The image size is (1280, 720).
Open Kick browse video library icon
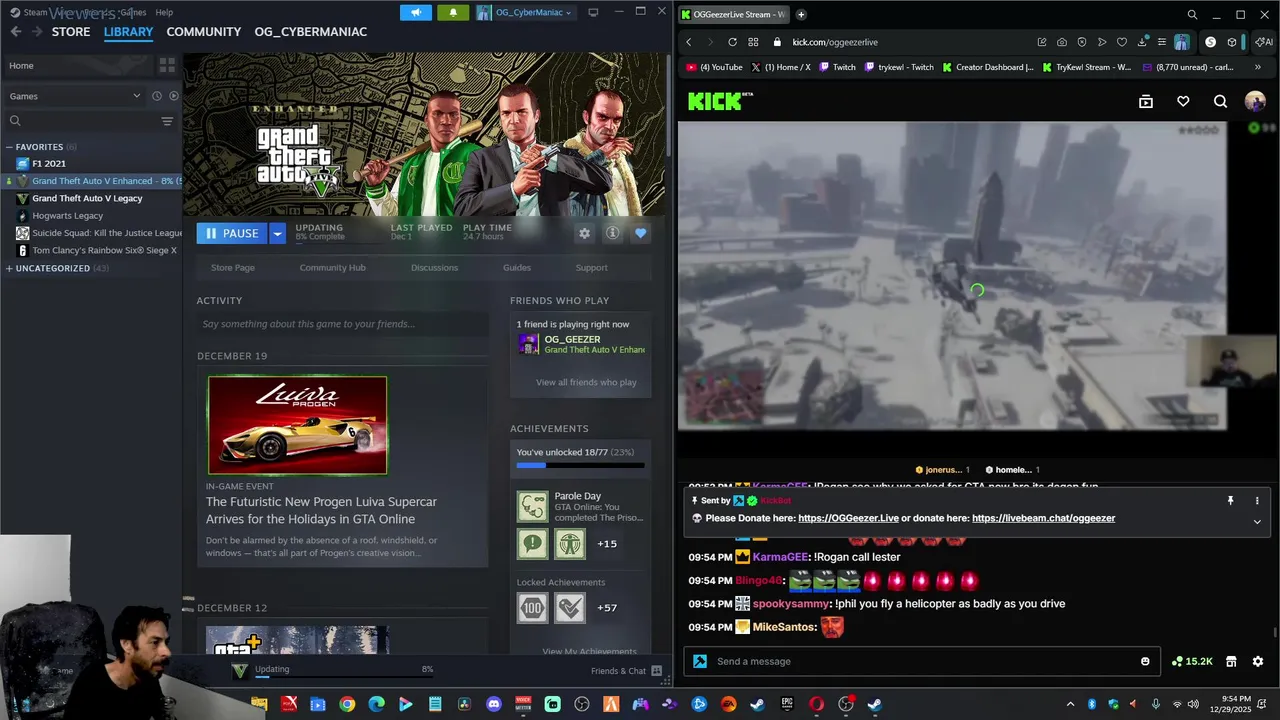coord(1146,101)
